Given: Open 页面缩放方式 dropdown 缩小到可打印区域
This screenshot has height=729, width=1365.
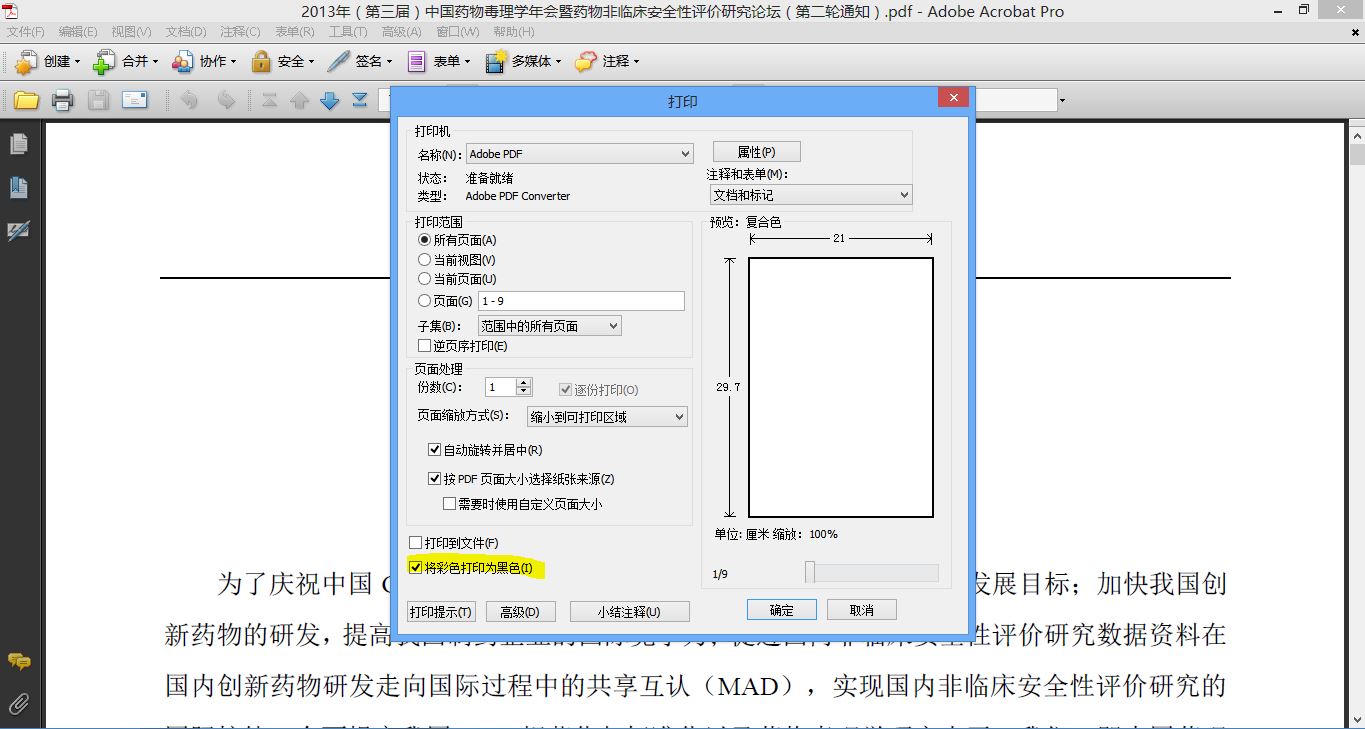Looking at the screenshot, I should click(607, 417).
